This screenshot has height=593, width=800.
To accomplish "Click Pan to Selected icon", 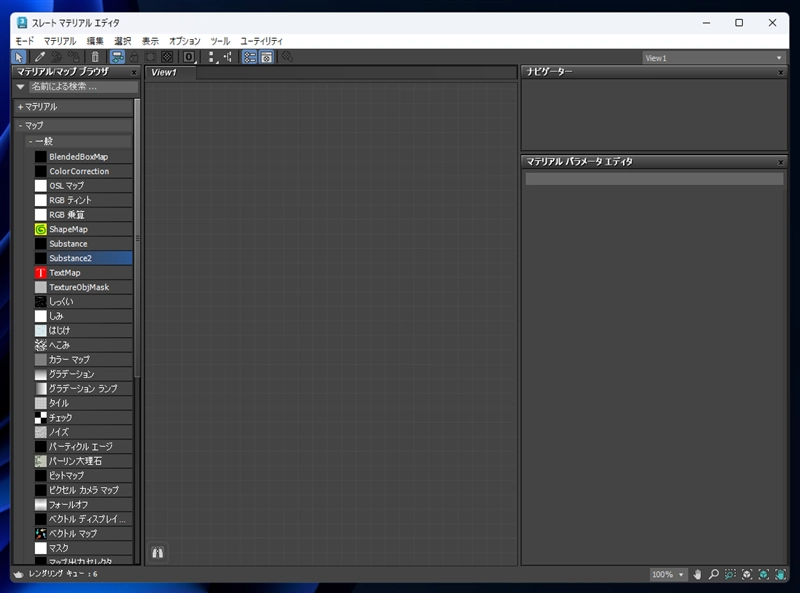I will click(781, 575).
